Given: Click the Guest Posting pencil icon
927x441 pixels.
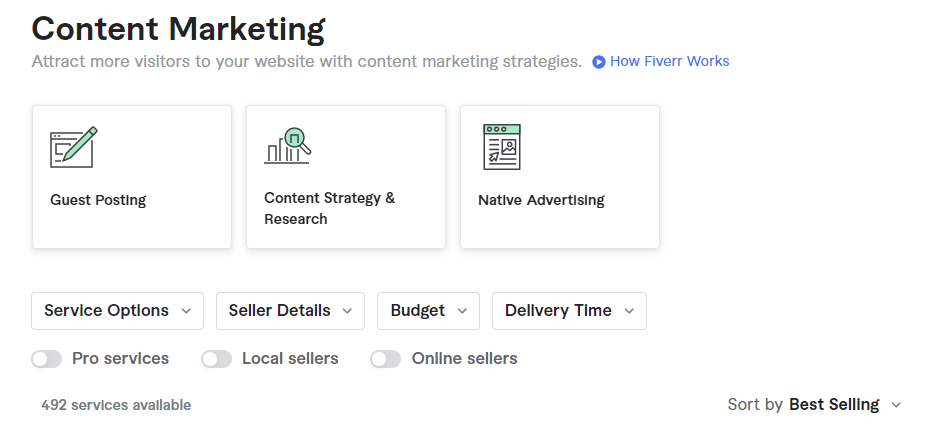Looking at the screenshot, I should 73,147.
